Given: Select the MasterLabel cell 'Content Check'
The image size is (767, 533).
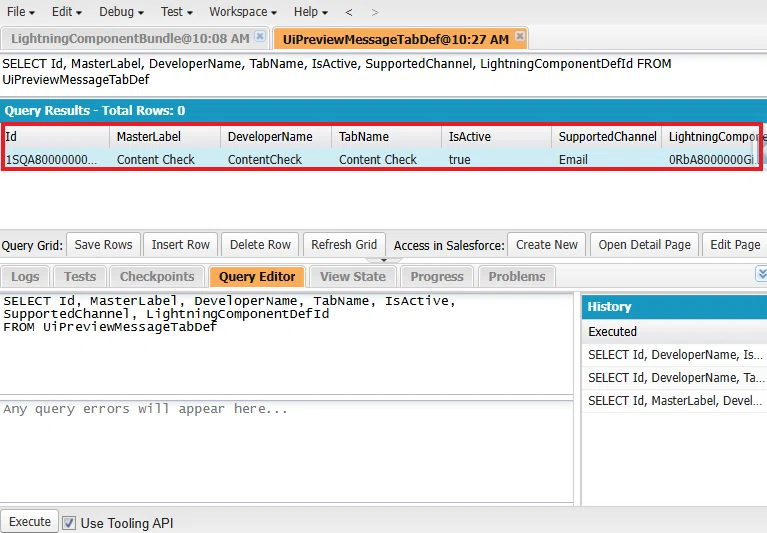Looking at the screenshot, I should (165, 159).
